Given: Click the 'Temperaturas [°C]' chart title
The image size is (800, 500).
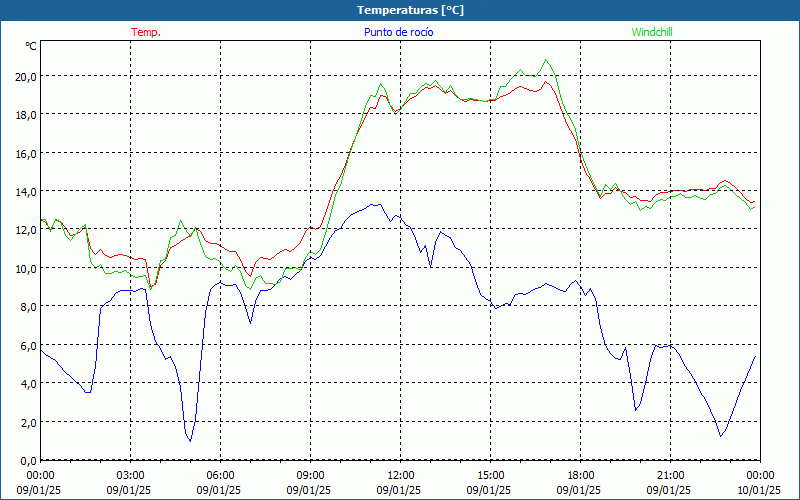Looking at the screenshot, I should click(410, 10).
